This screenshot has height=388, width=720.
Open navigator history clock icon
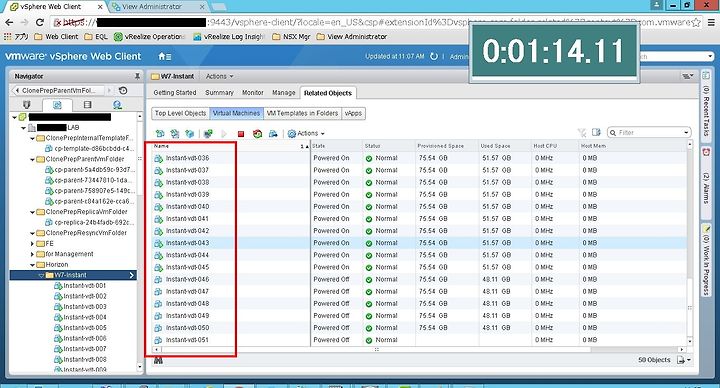[x=123, y=90]
